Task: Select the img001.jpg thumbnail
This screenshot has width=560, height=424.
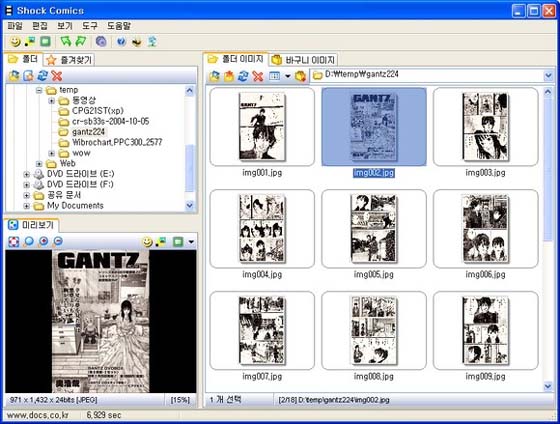Action: pos(262,127)
